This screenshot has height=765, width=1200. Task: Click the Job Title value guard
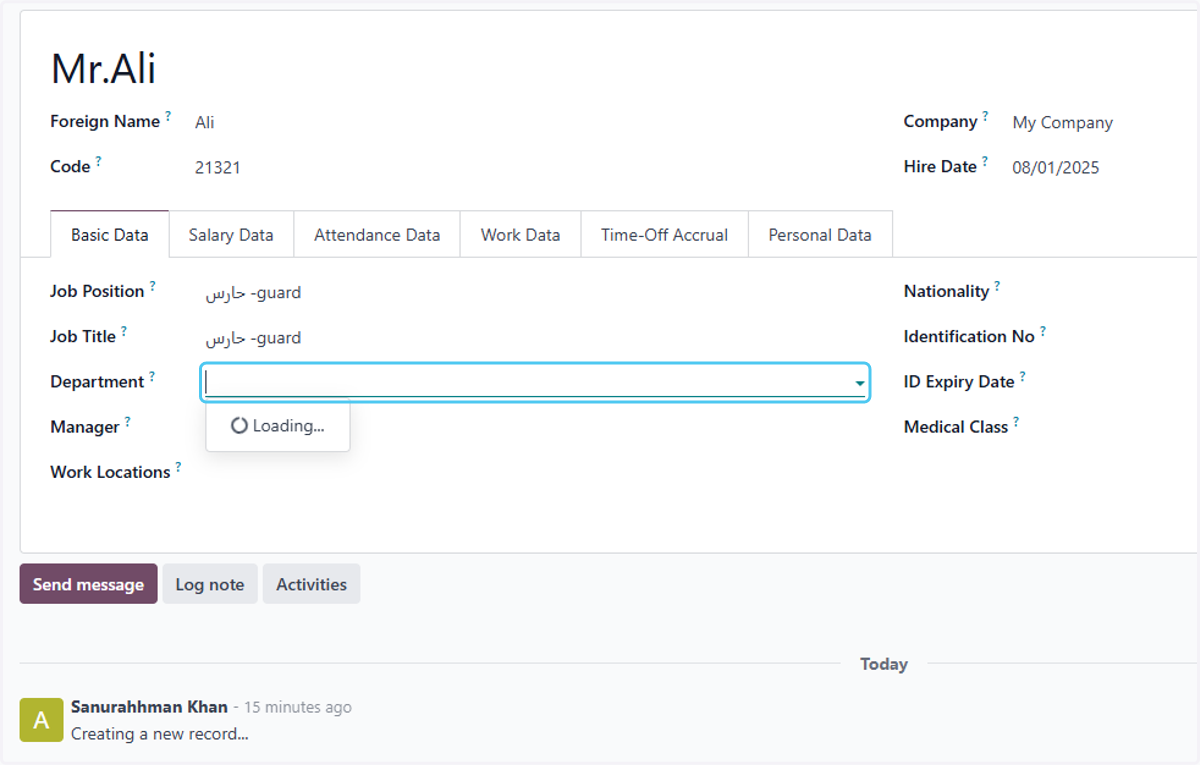(x=254, y=338)
